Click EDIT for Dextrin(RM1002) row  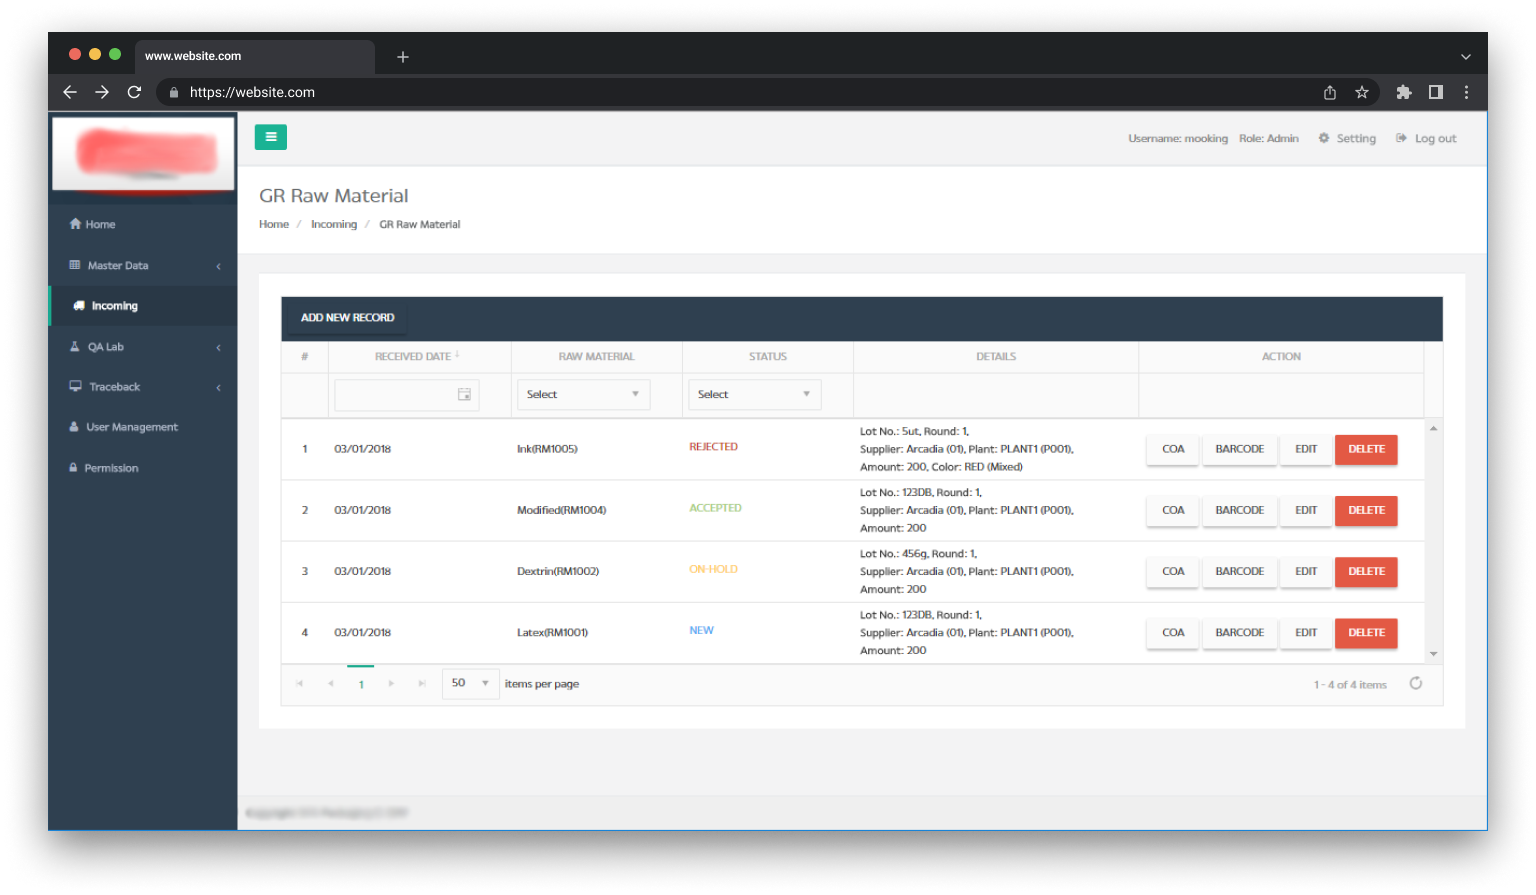[1306, 571]
